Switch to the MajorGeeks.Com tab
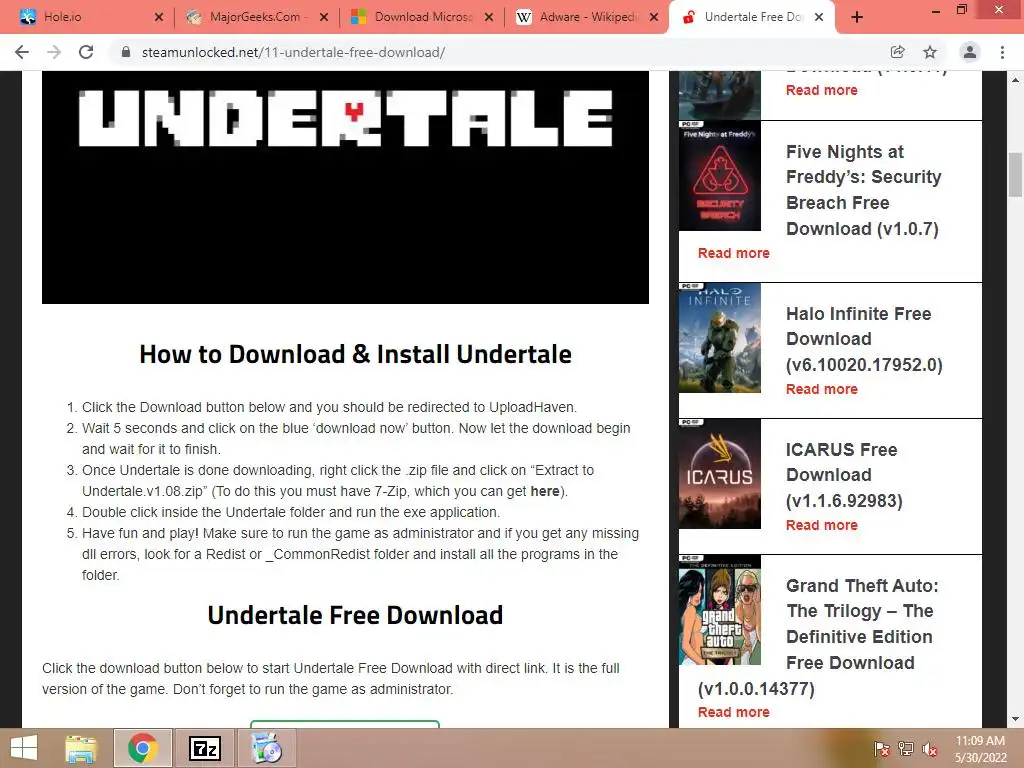This screenshot has width=1024, height=768. pyautogui.click(x=257, y=18)
